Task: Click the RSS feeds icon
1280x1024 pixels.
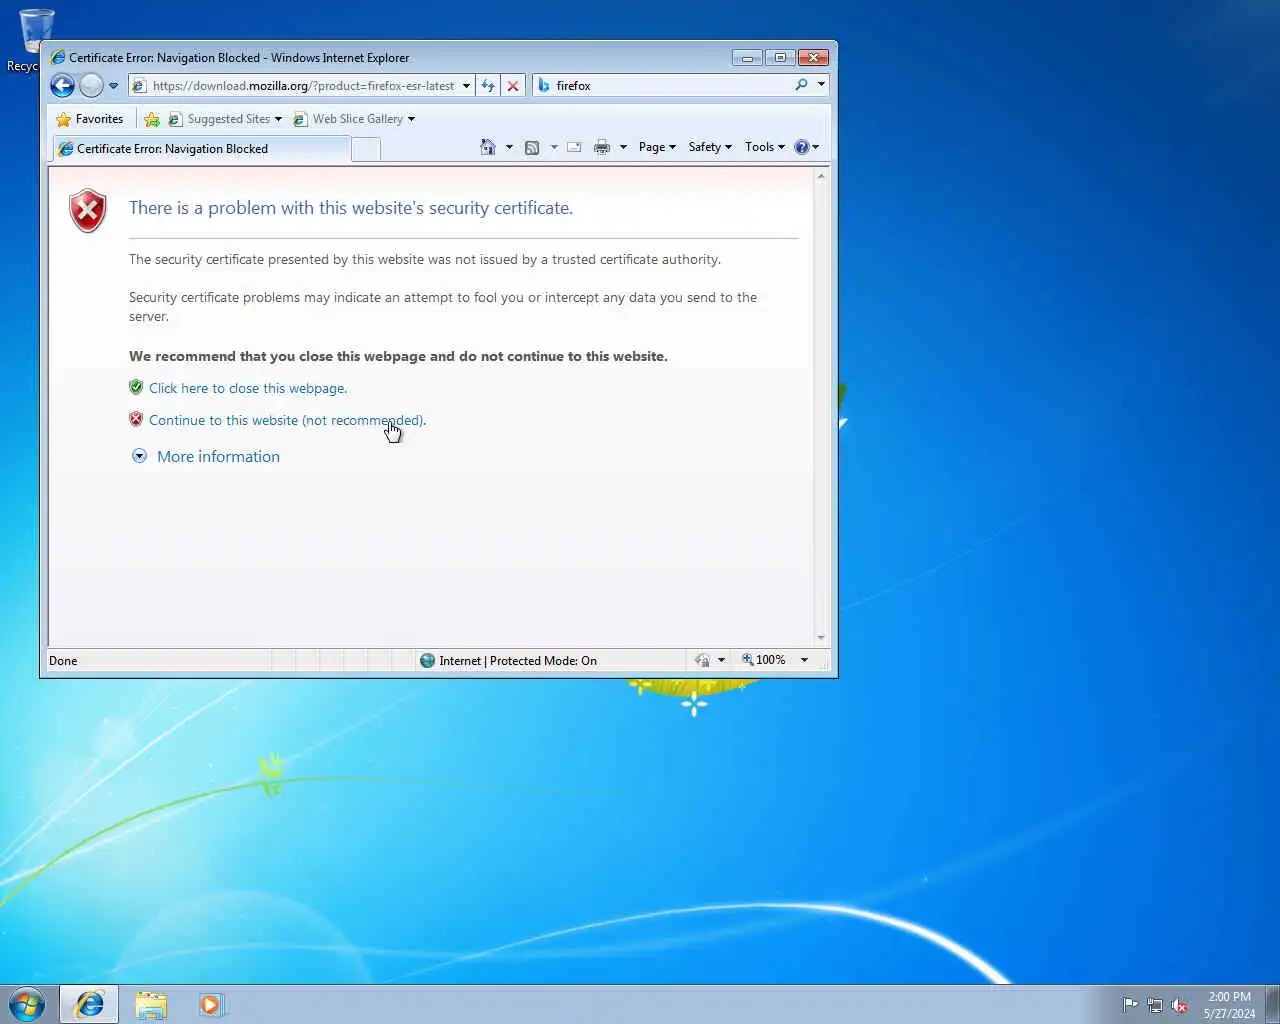Action: coord(532,147)
